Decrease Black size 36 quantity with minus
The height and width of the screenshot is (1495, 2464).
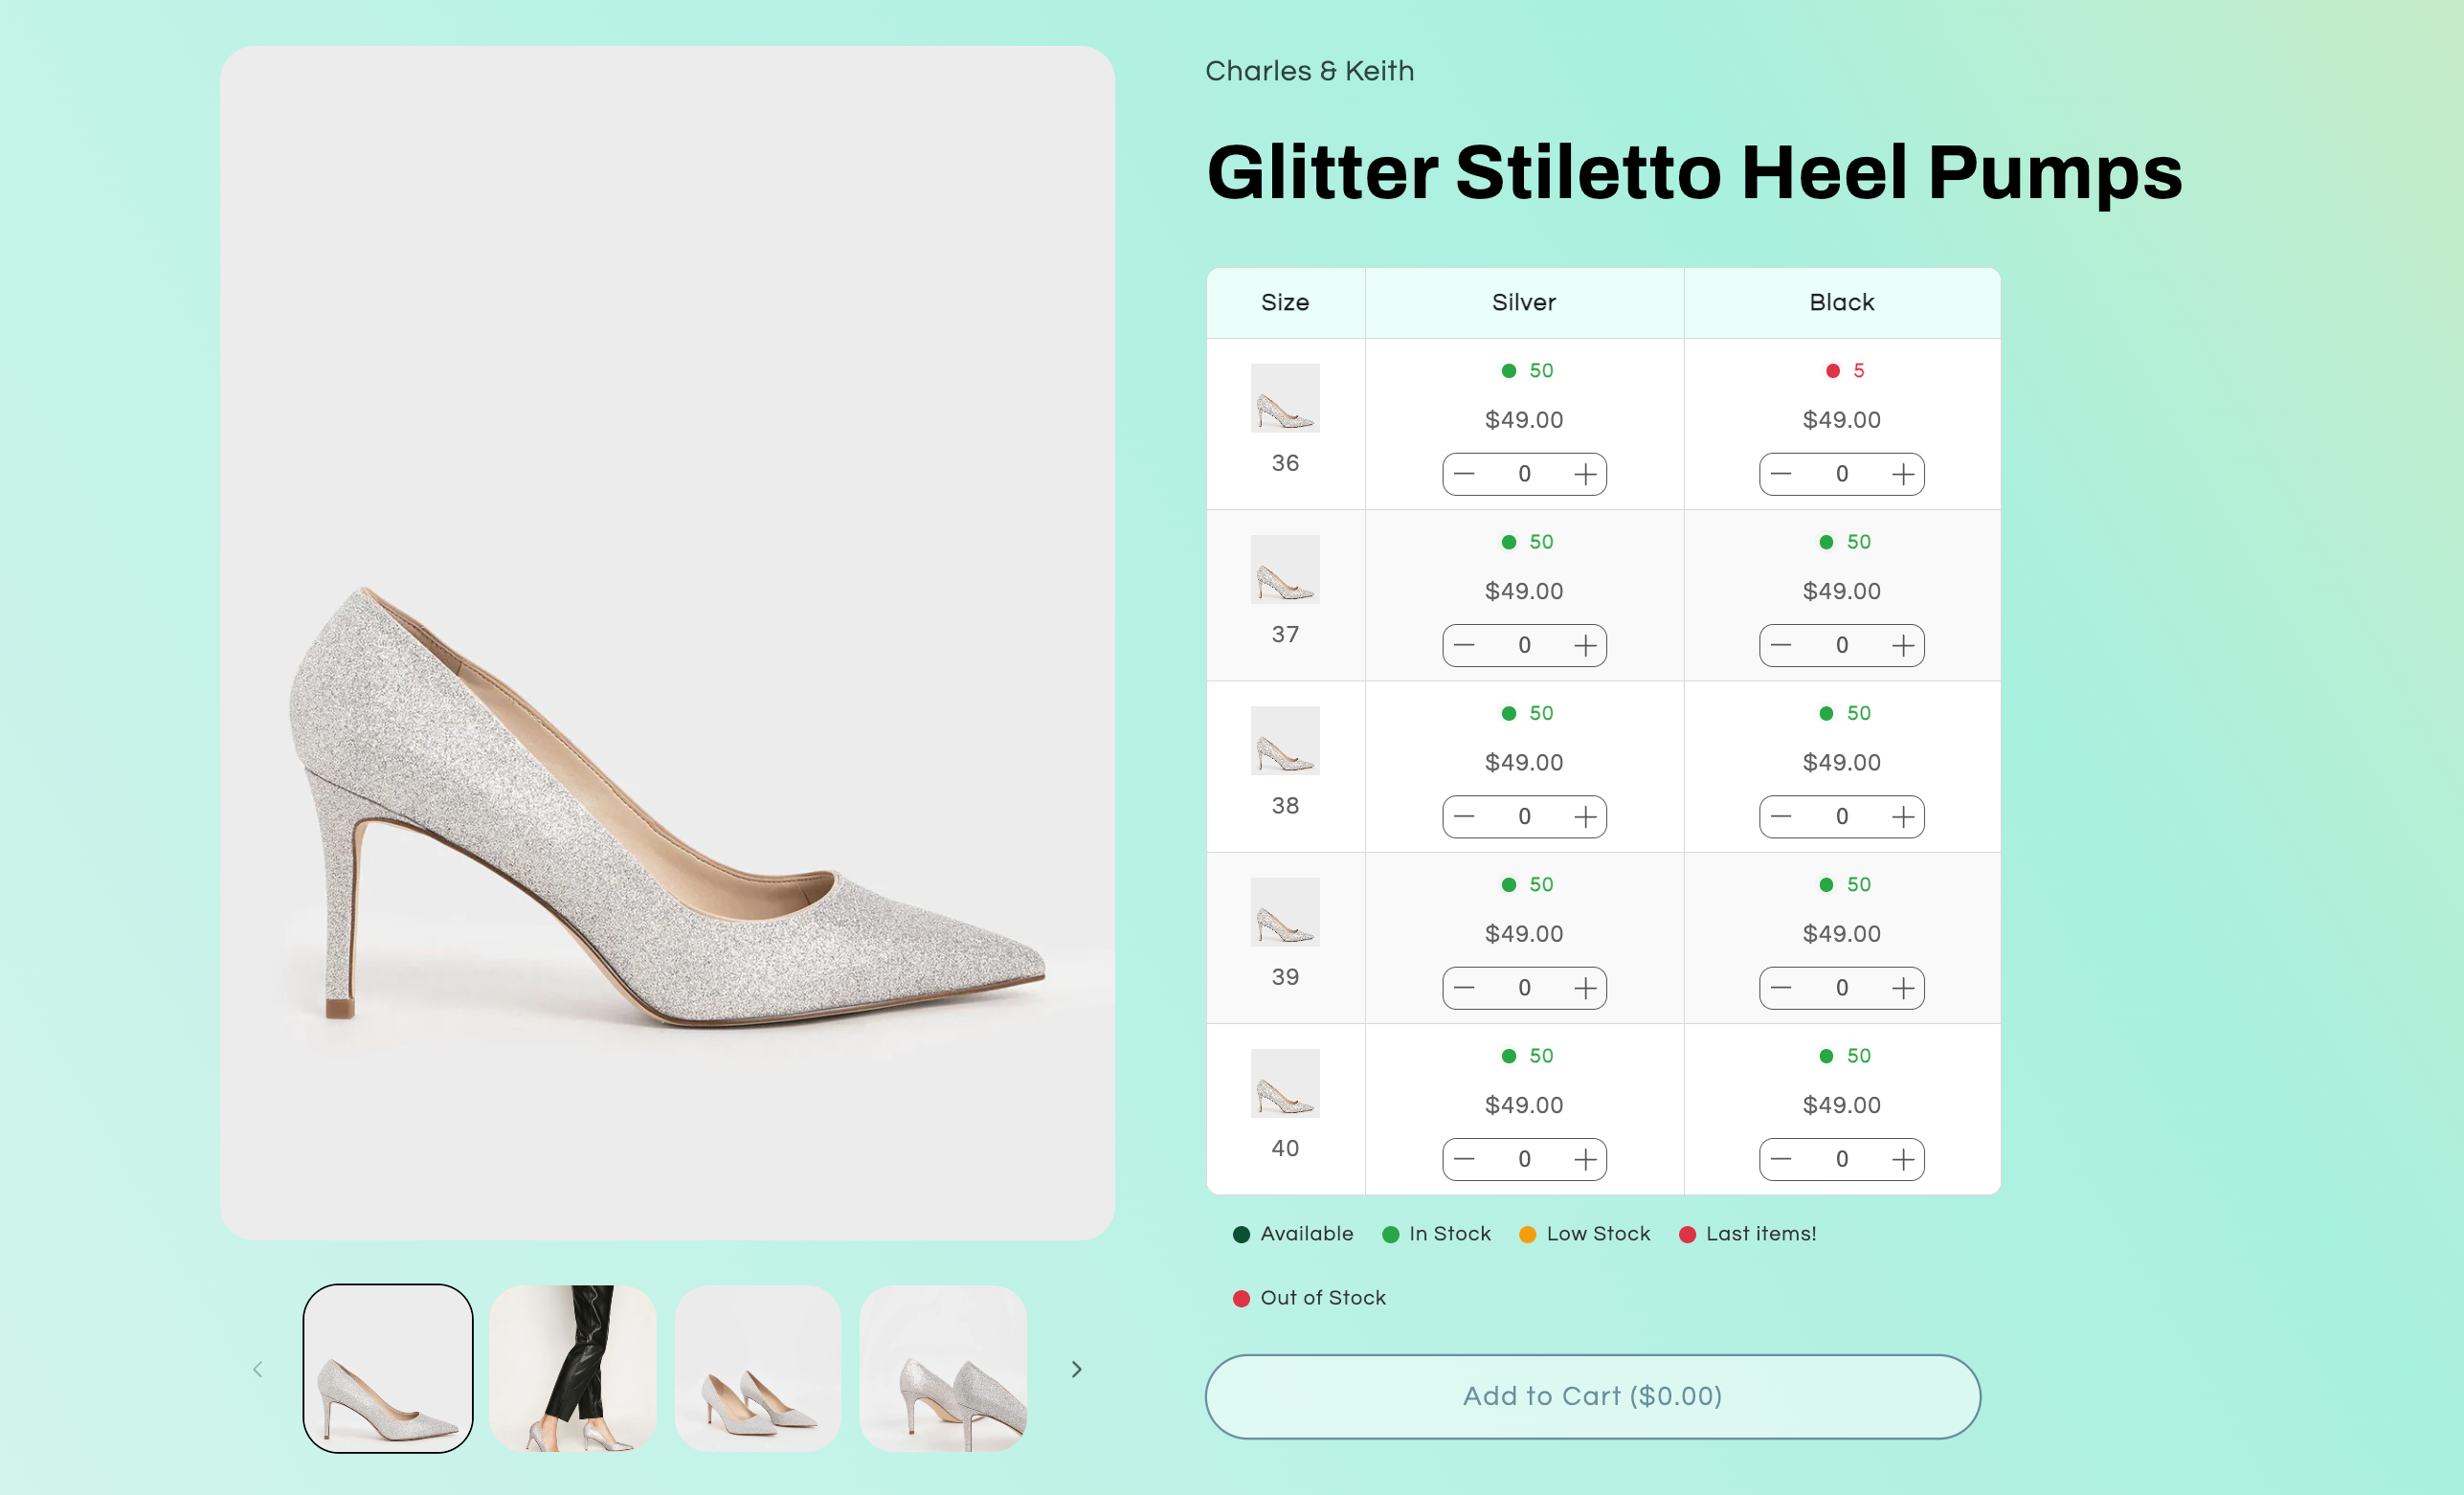point(1781,474)
